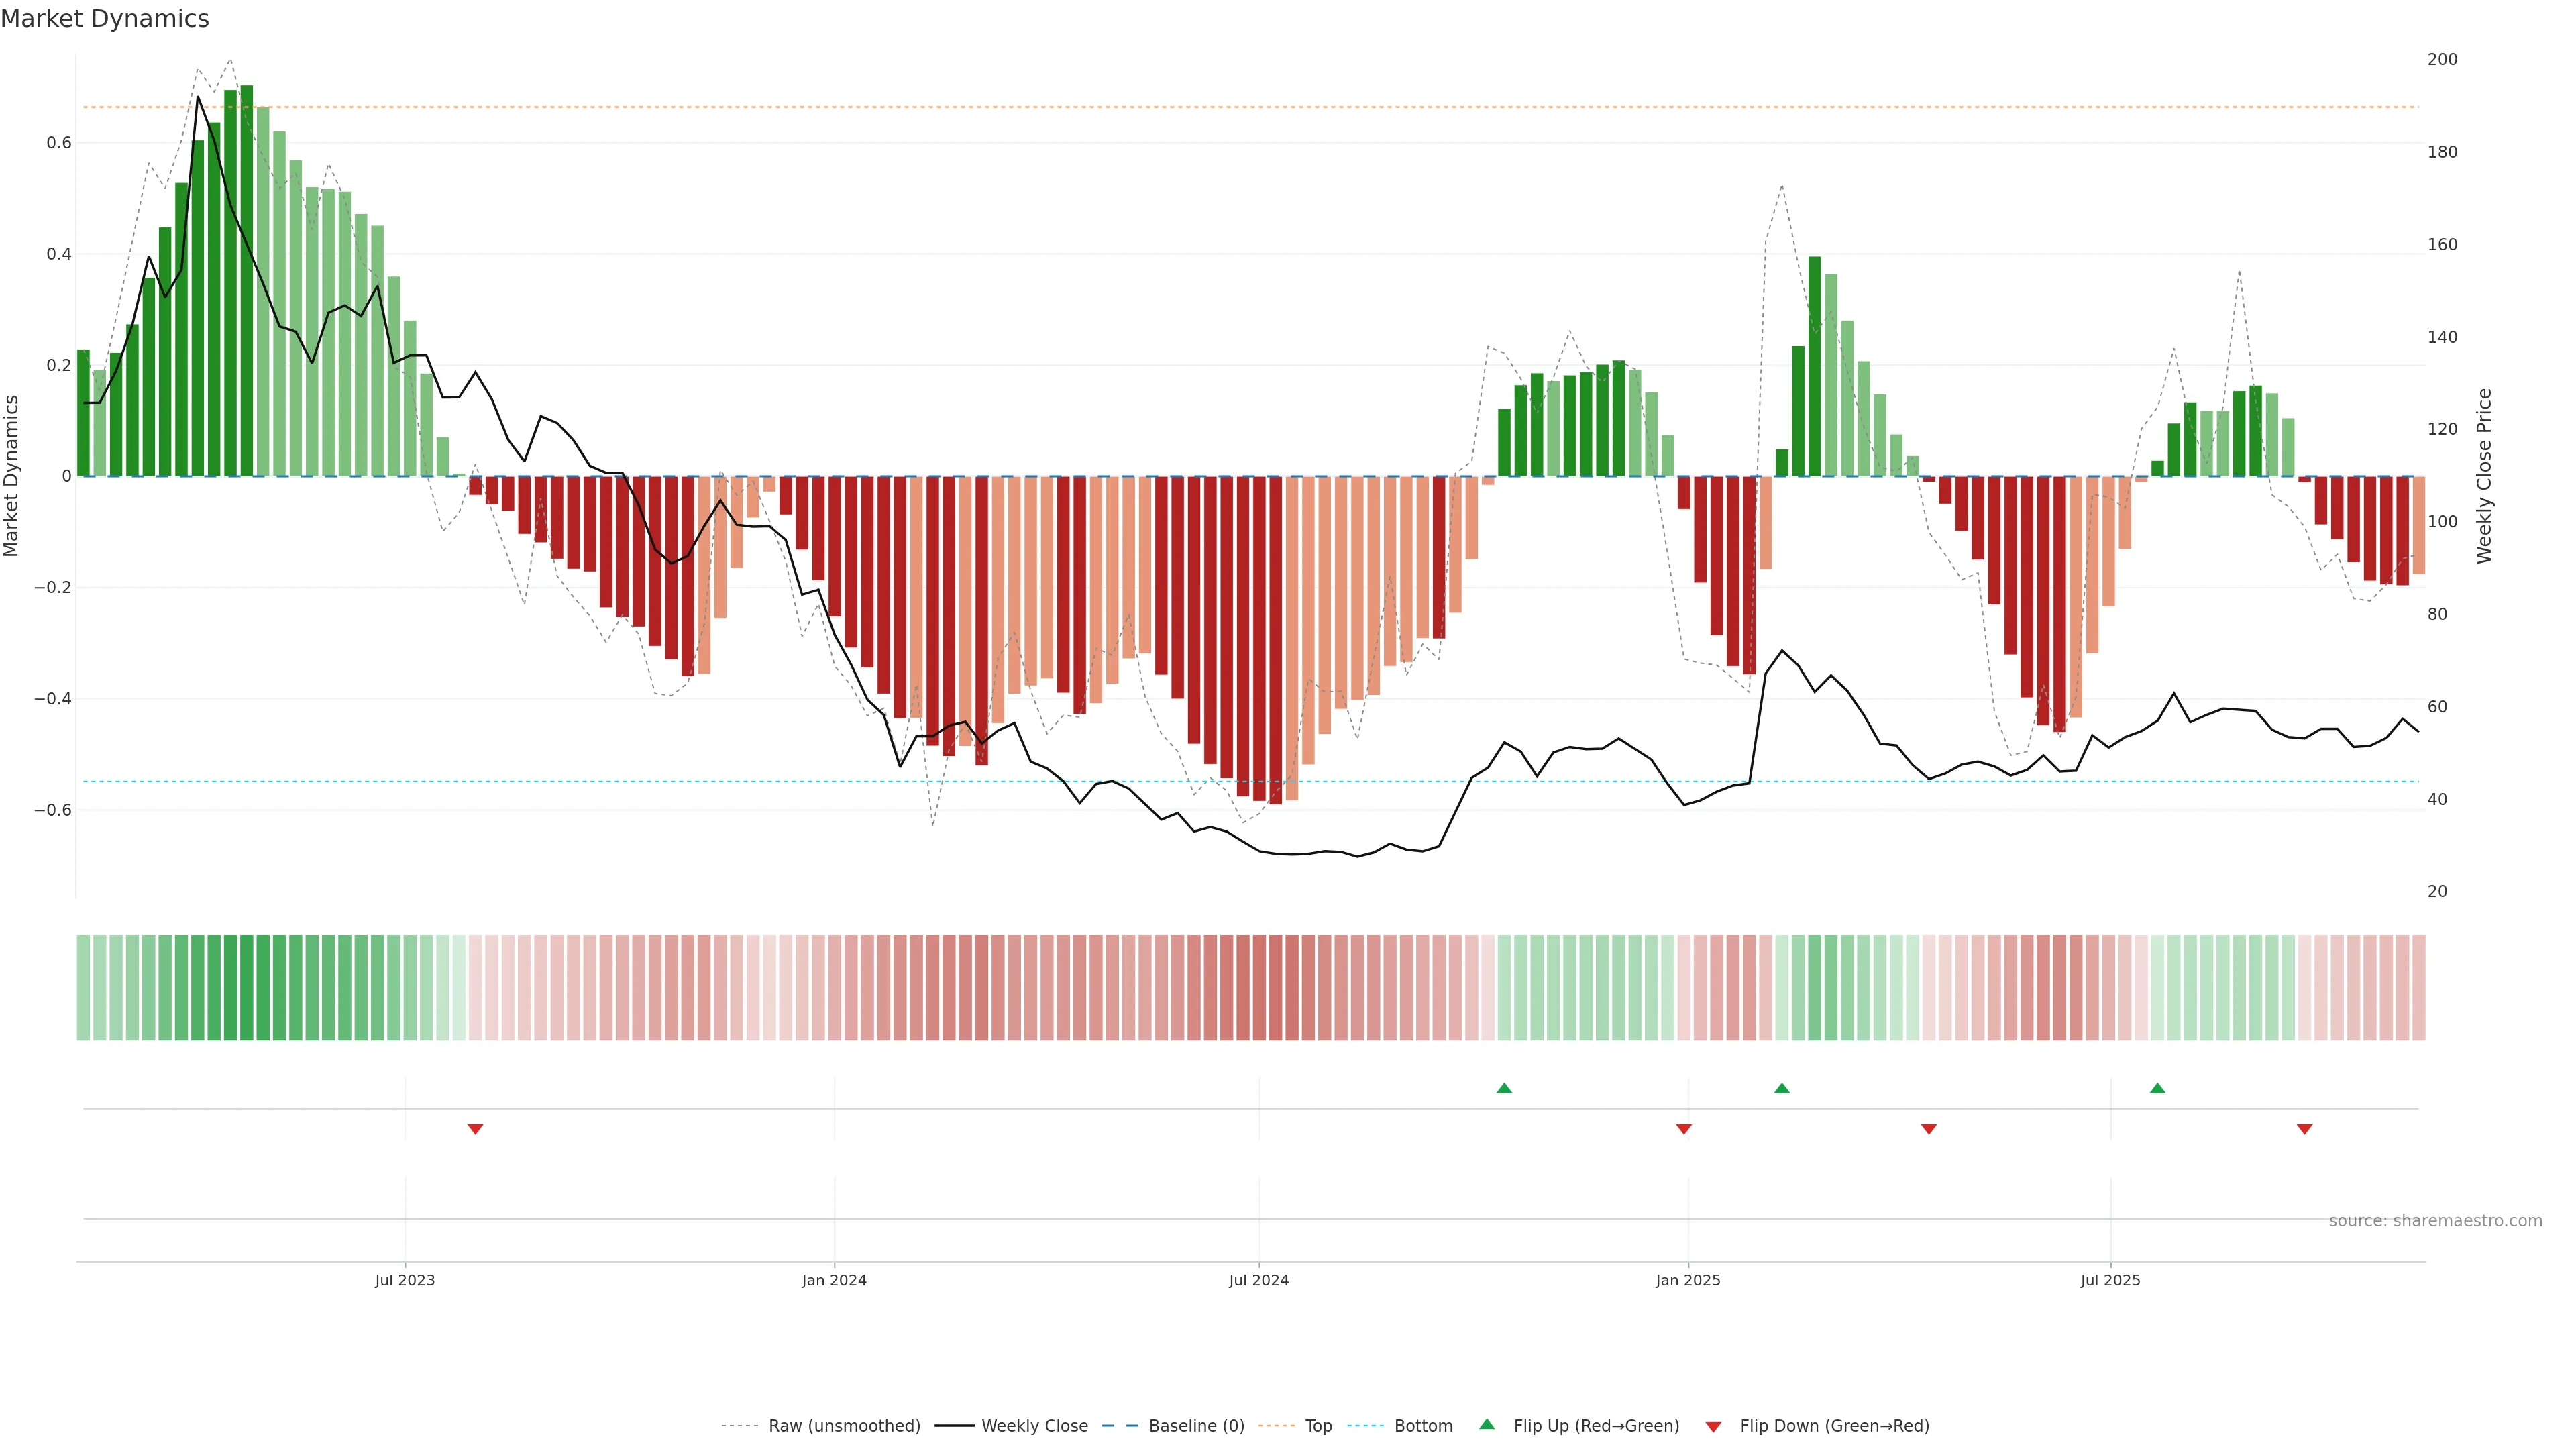Toggle the Weekly Close legend entry
This screenshot has width=2576, height=1449.
1034,1426
